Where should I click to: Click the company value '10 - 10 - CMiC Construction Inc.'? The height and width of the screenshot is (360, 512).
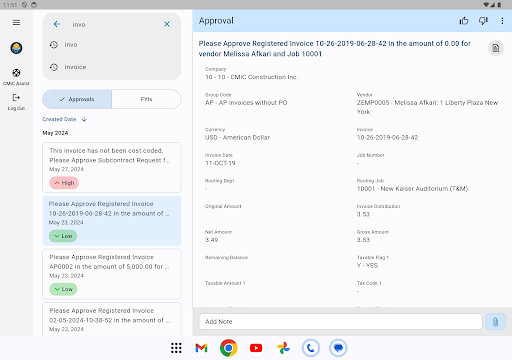[x=252, y=77]
